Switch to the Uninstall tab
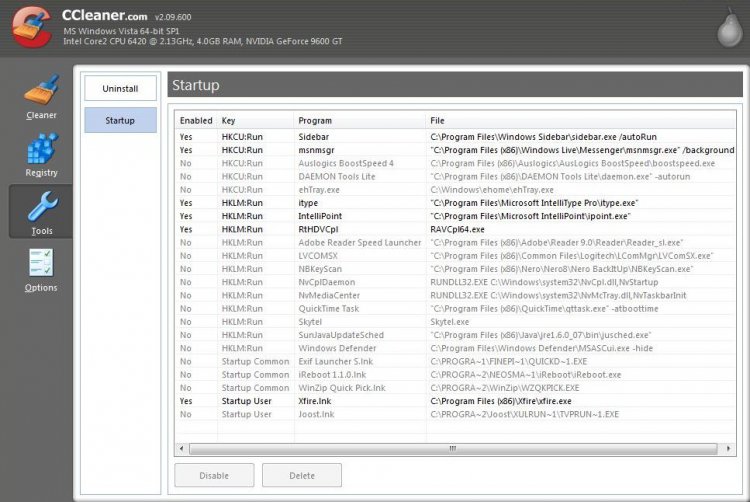Screen dimensions: 750x502 click(121, 88)
